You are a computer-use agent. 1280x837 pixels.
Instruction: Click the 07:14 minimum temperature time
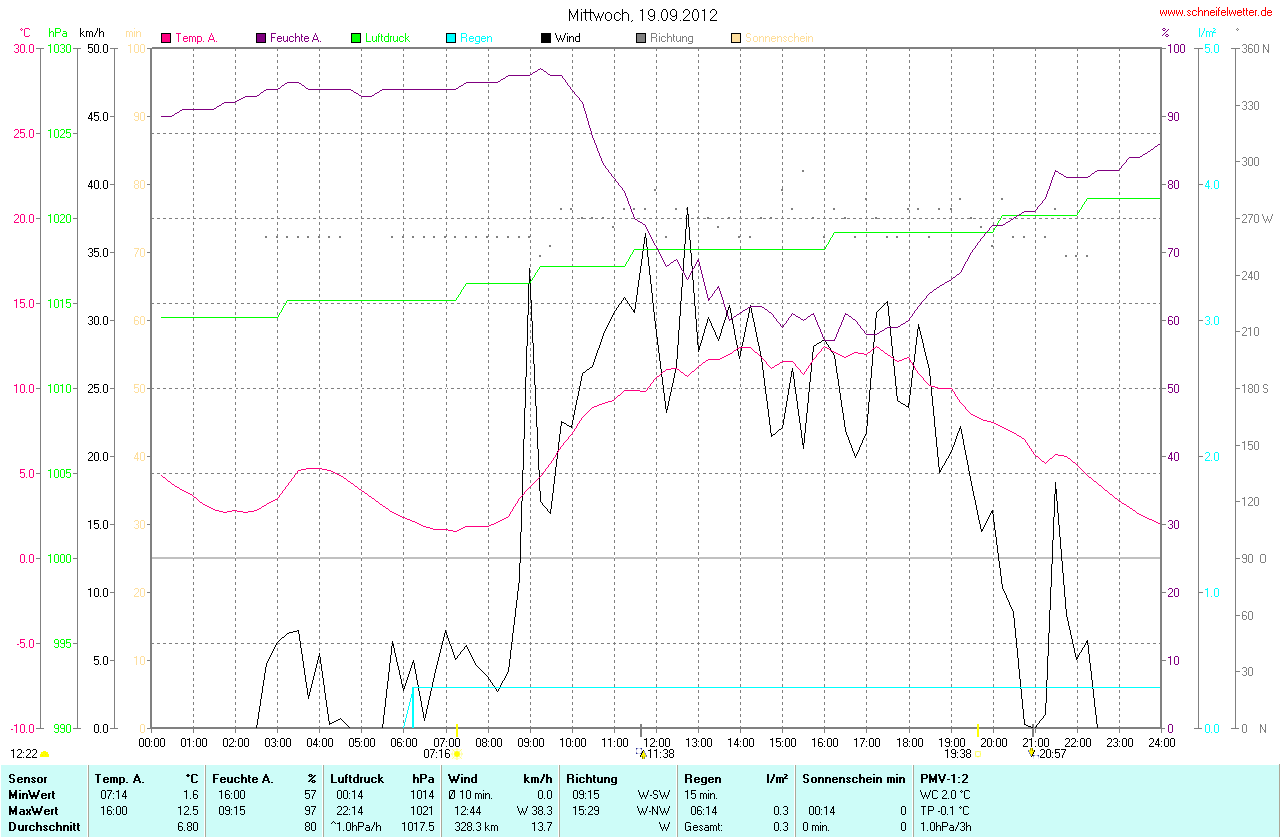(x=113, y=794)
